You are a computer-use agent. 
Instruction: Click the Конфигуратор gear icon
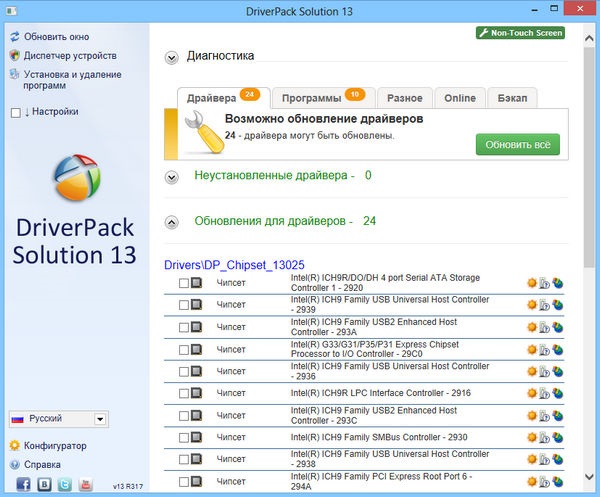[x=14, y=446]
